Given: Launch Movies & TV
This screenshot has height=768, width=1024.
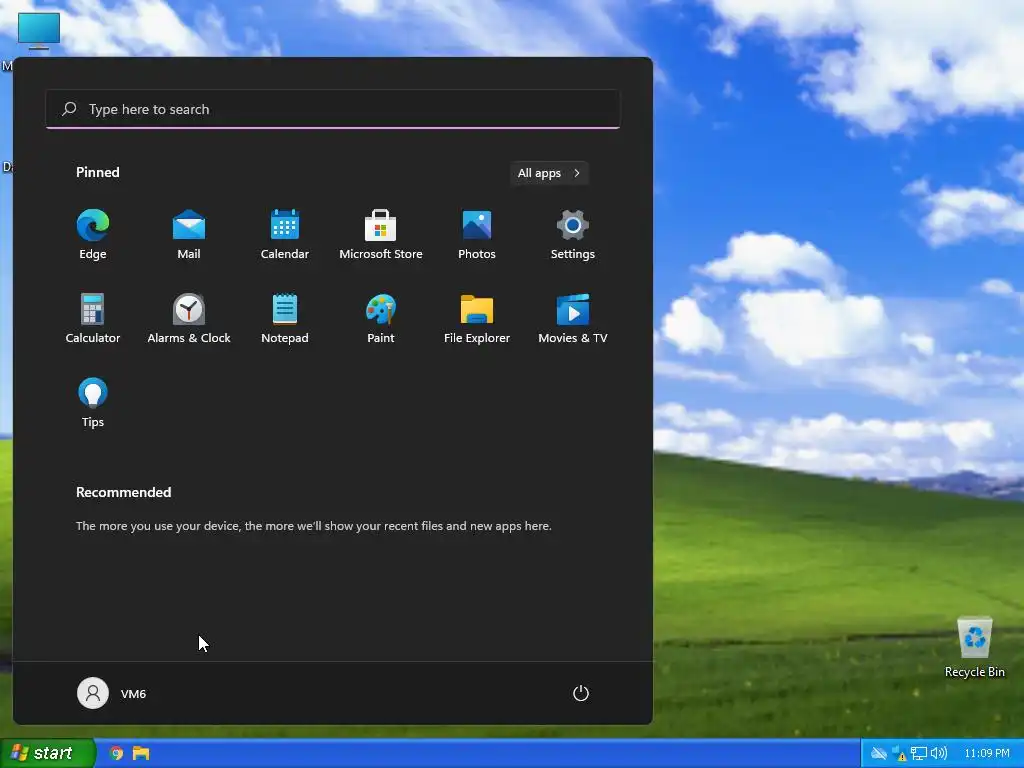Looking at the screenshot, I should tap(573, 319).
